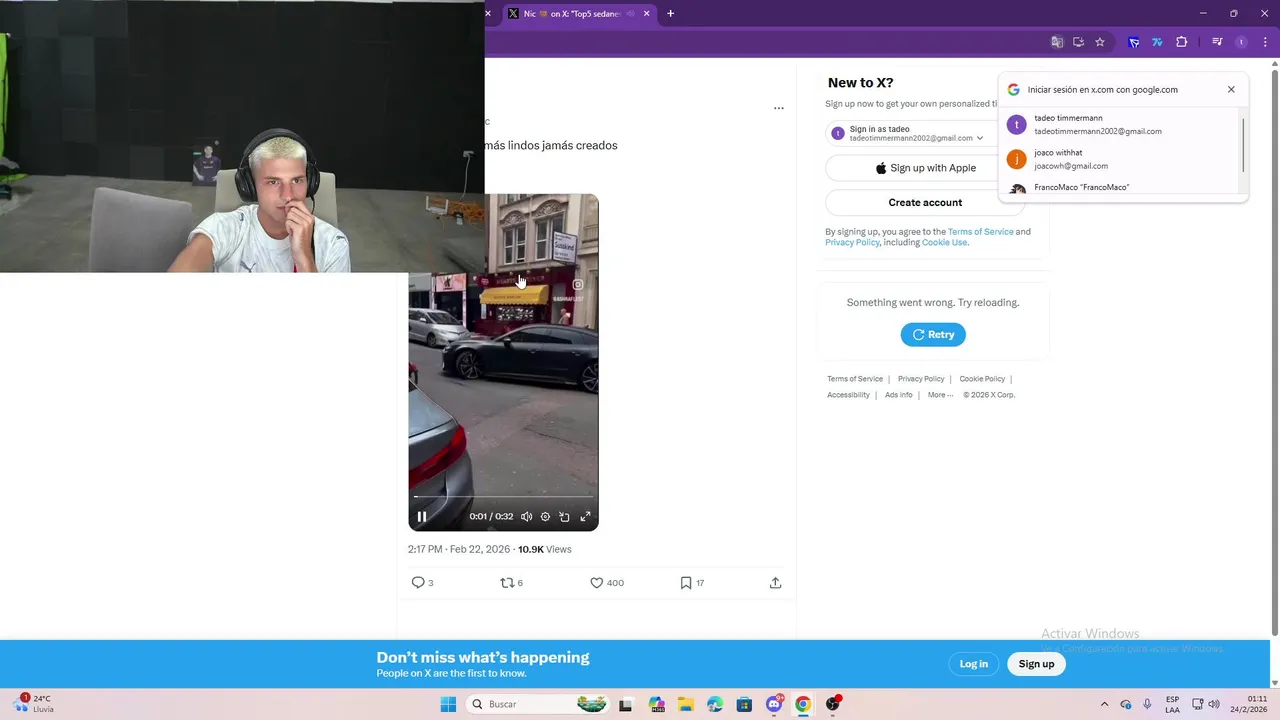Click the share post icon
The image size is (1280, 720).
[x=775, y=583]
